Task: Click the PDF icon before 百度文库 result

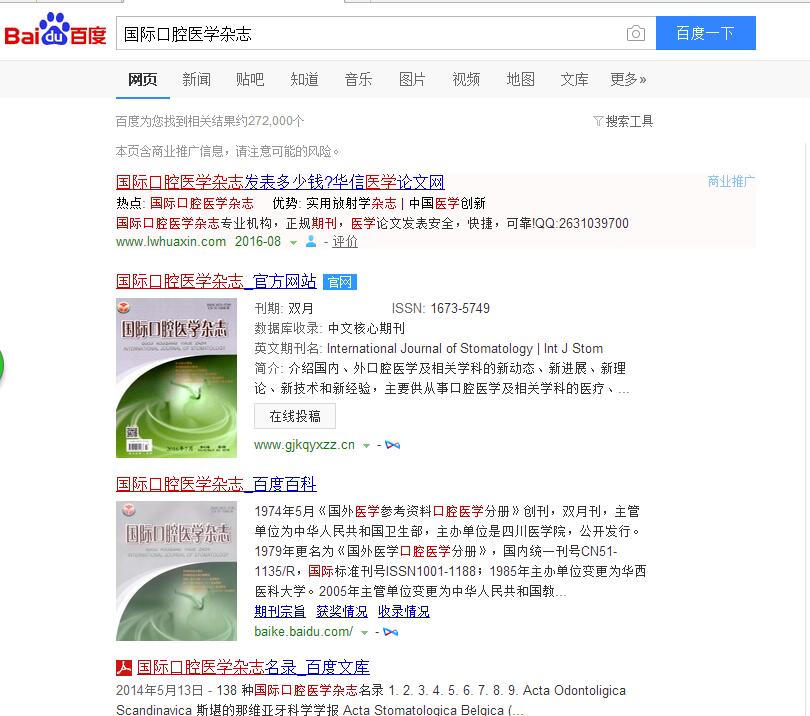Action: point(124,668)
